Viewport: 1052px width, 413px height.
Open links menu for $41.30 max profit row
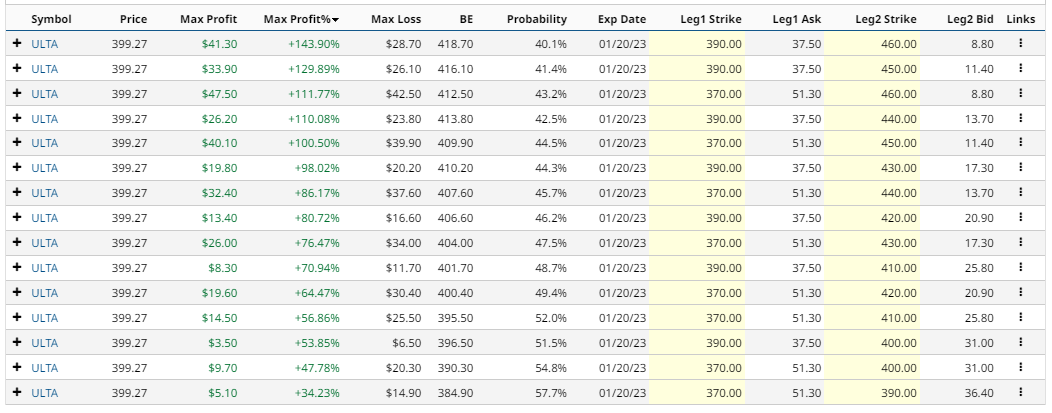click(x=1020, y=43)
